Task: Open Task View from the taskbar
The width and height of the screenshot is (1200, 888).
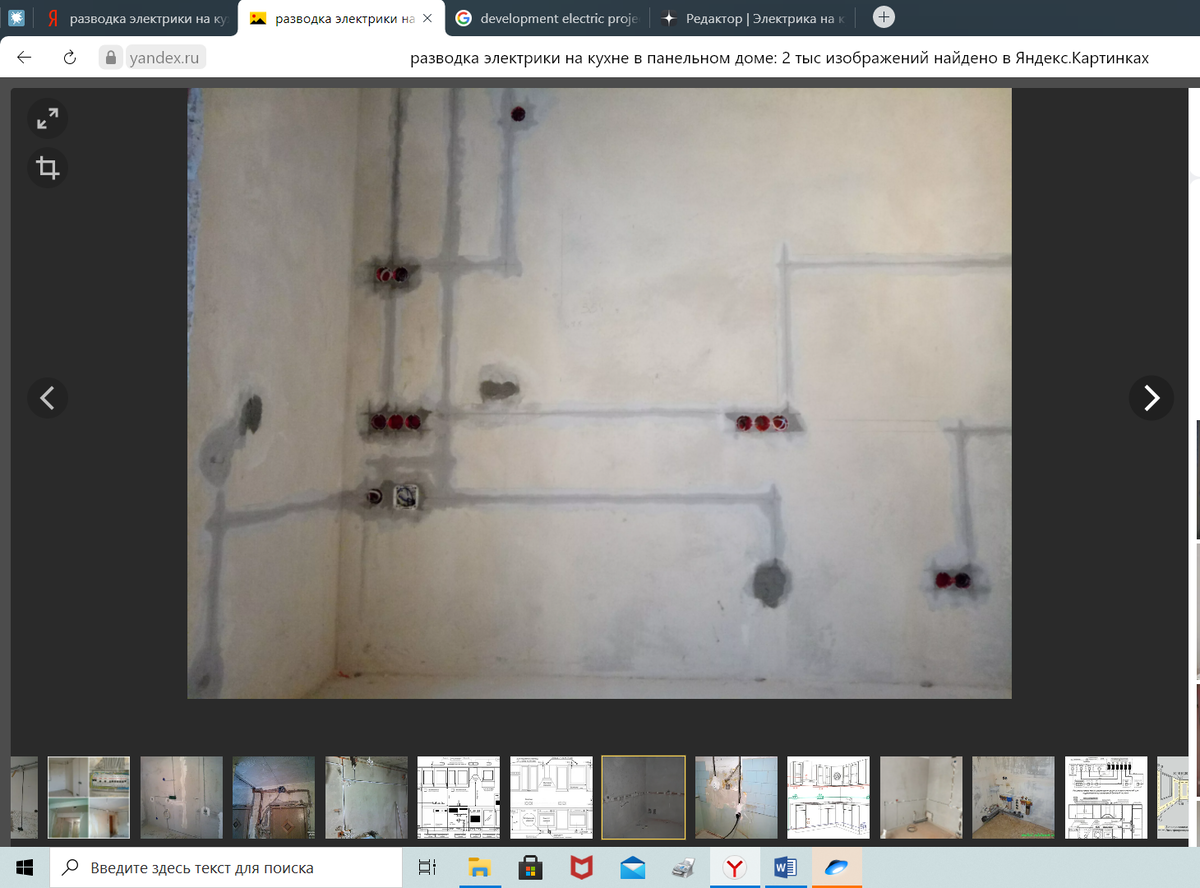Action: tap(427, 867)
